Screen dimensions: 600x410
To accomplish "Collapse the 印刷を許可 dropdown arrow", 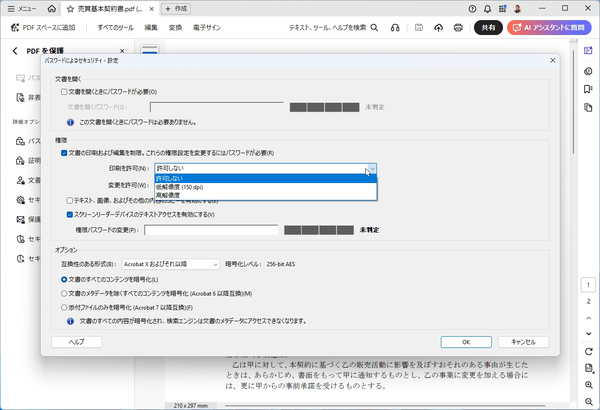I will coord(372,168).
